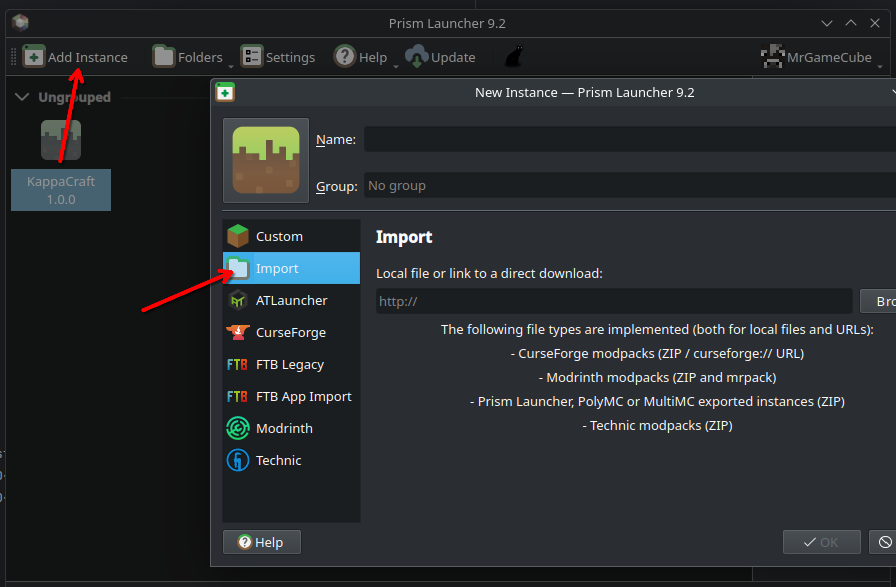
Task: Click the grass block instance icon button
Action: 265,160
